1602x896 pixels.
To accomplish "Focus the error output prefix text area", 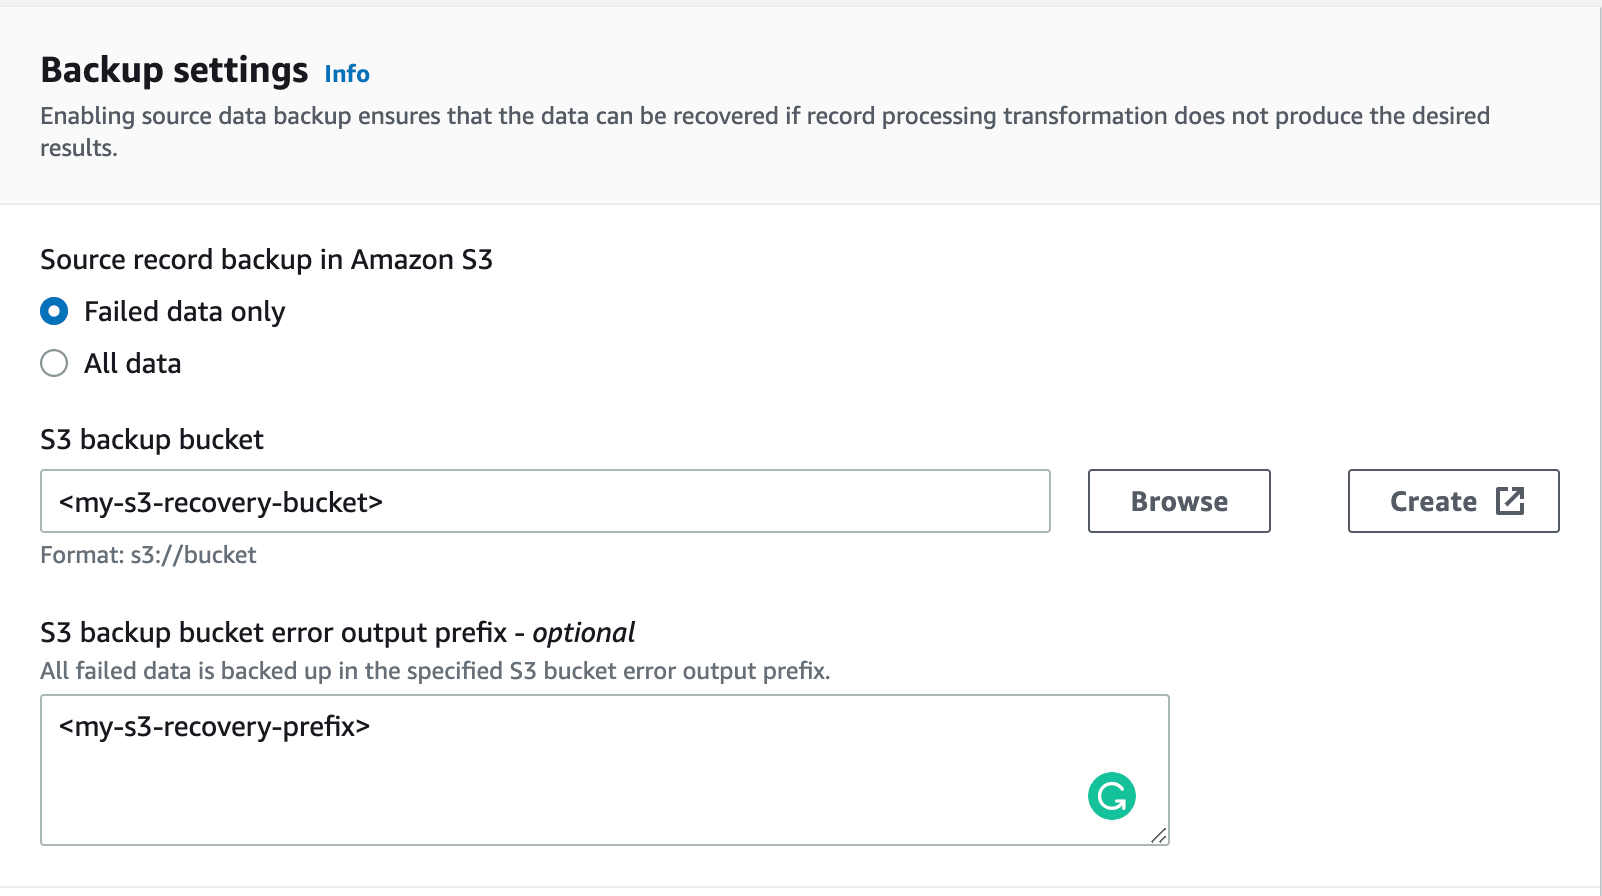I will [605, 770].
